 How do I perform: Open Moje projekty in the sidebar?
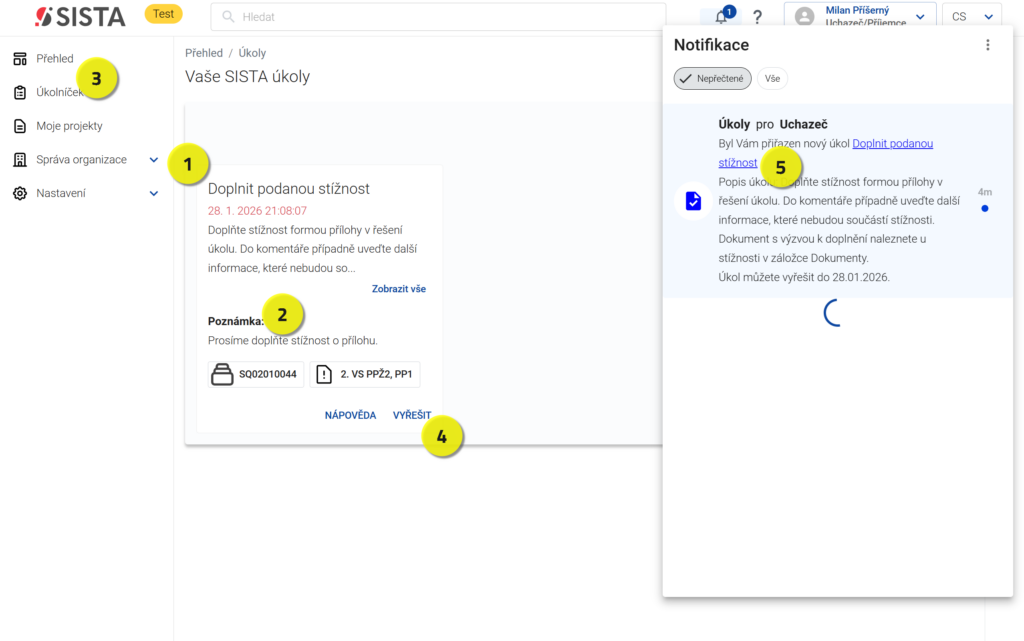(x=69, y=126)
